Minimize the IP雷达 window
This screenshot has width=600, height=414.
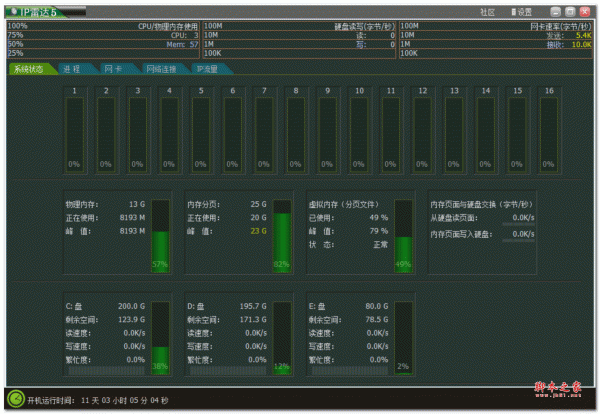click(x=555, y=12)
